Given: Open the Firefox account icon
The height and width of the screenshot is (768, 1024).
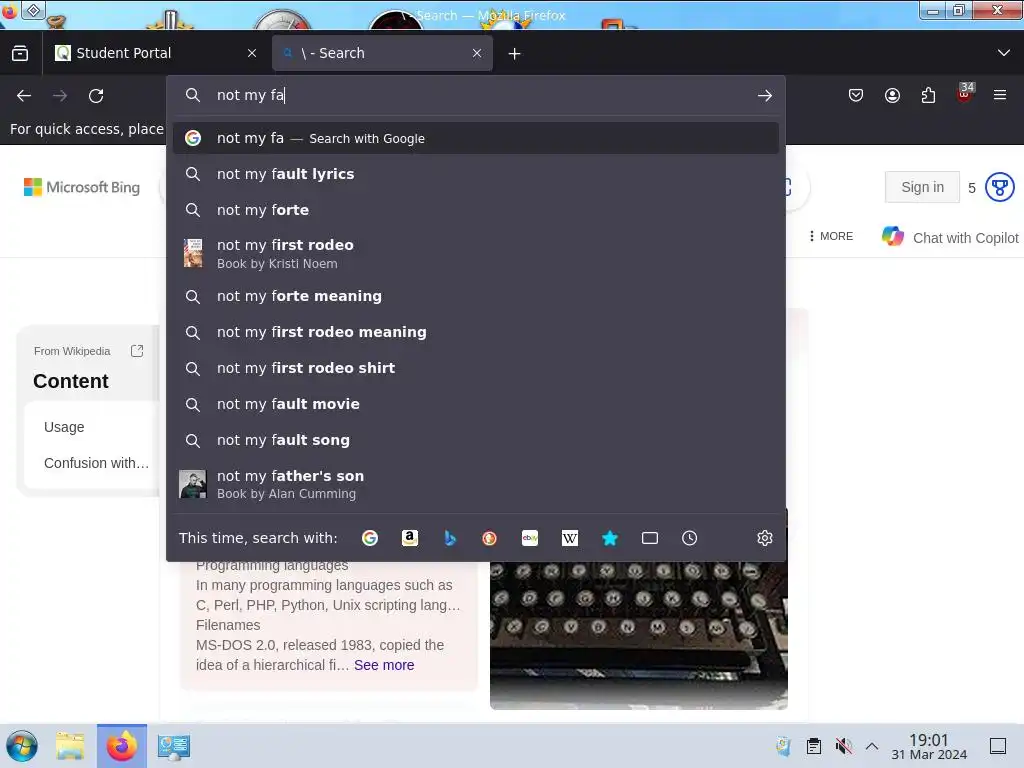Looking at the screenshot, I should pos(892,95).
